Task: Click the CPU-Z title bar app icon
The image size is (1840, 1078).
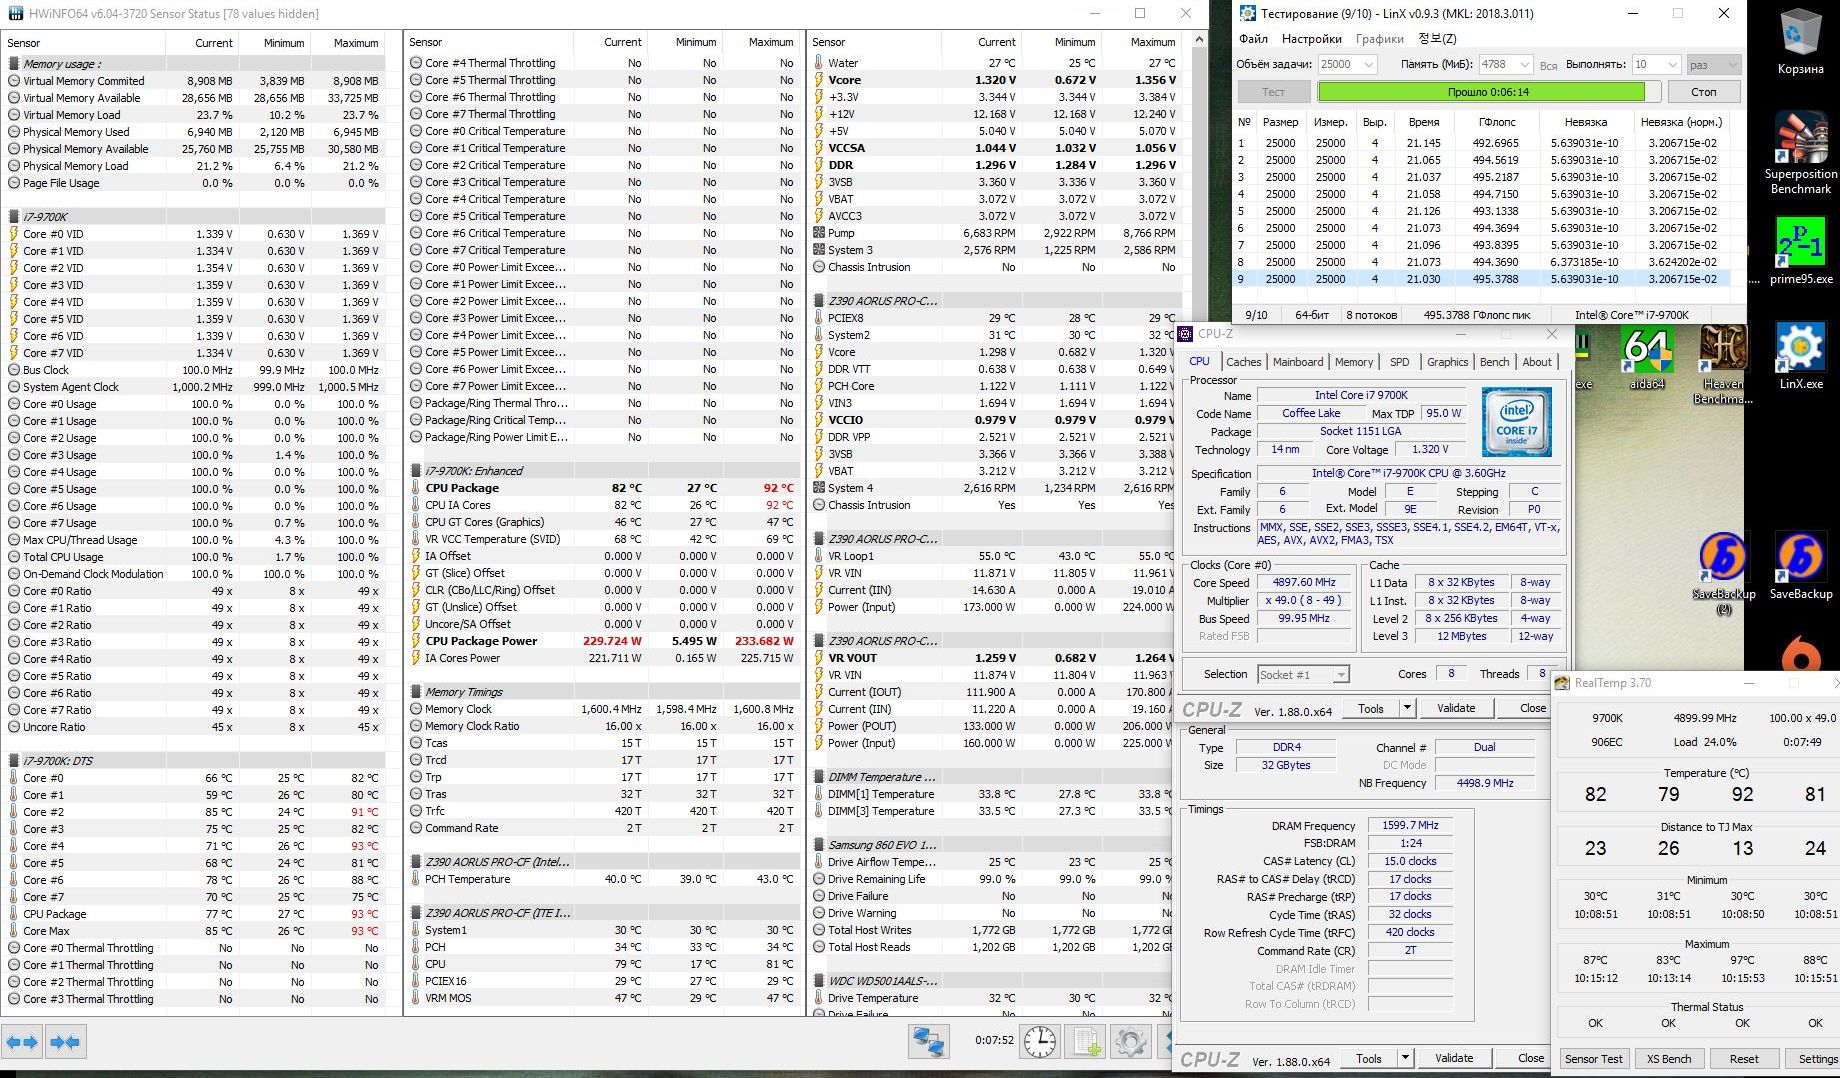Action: [x=1185, y=334]
